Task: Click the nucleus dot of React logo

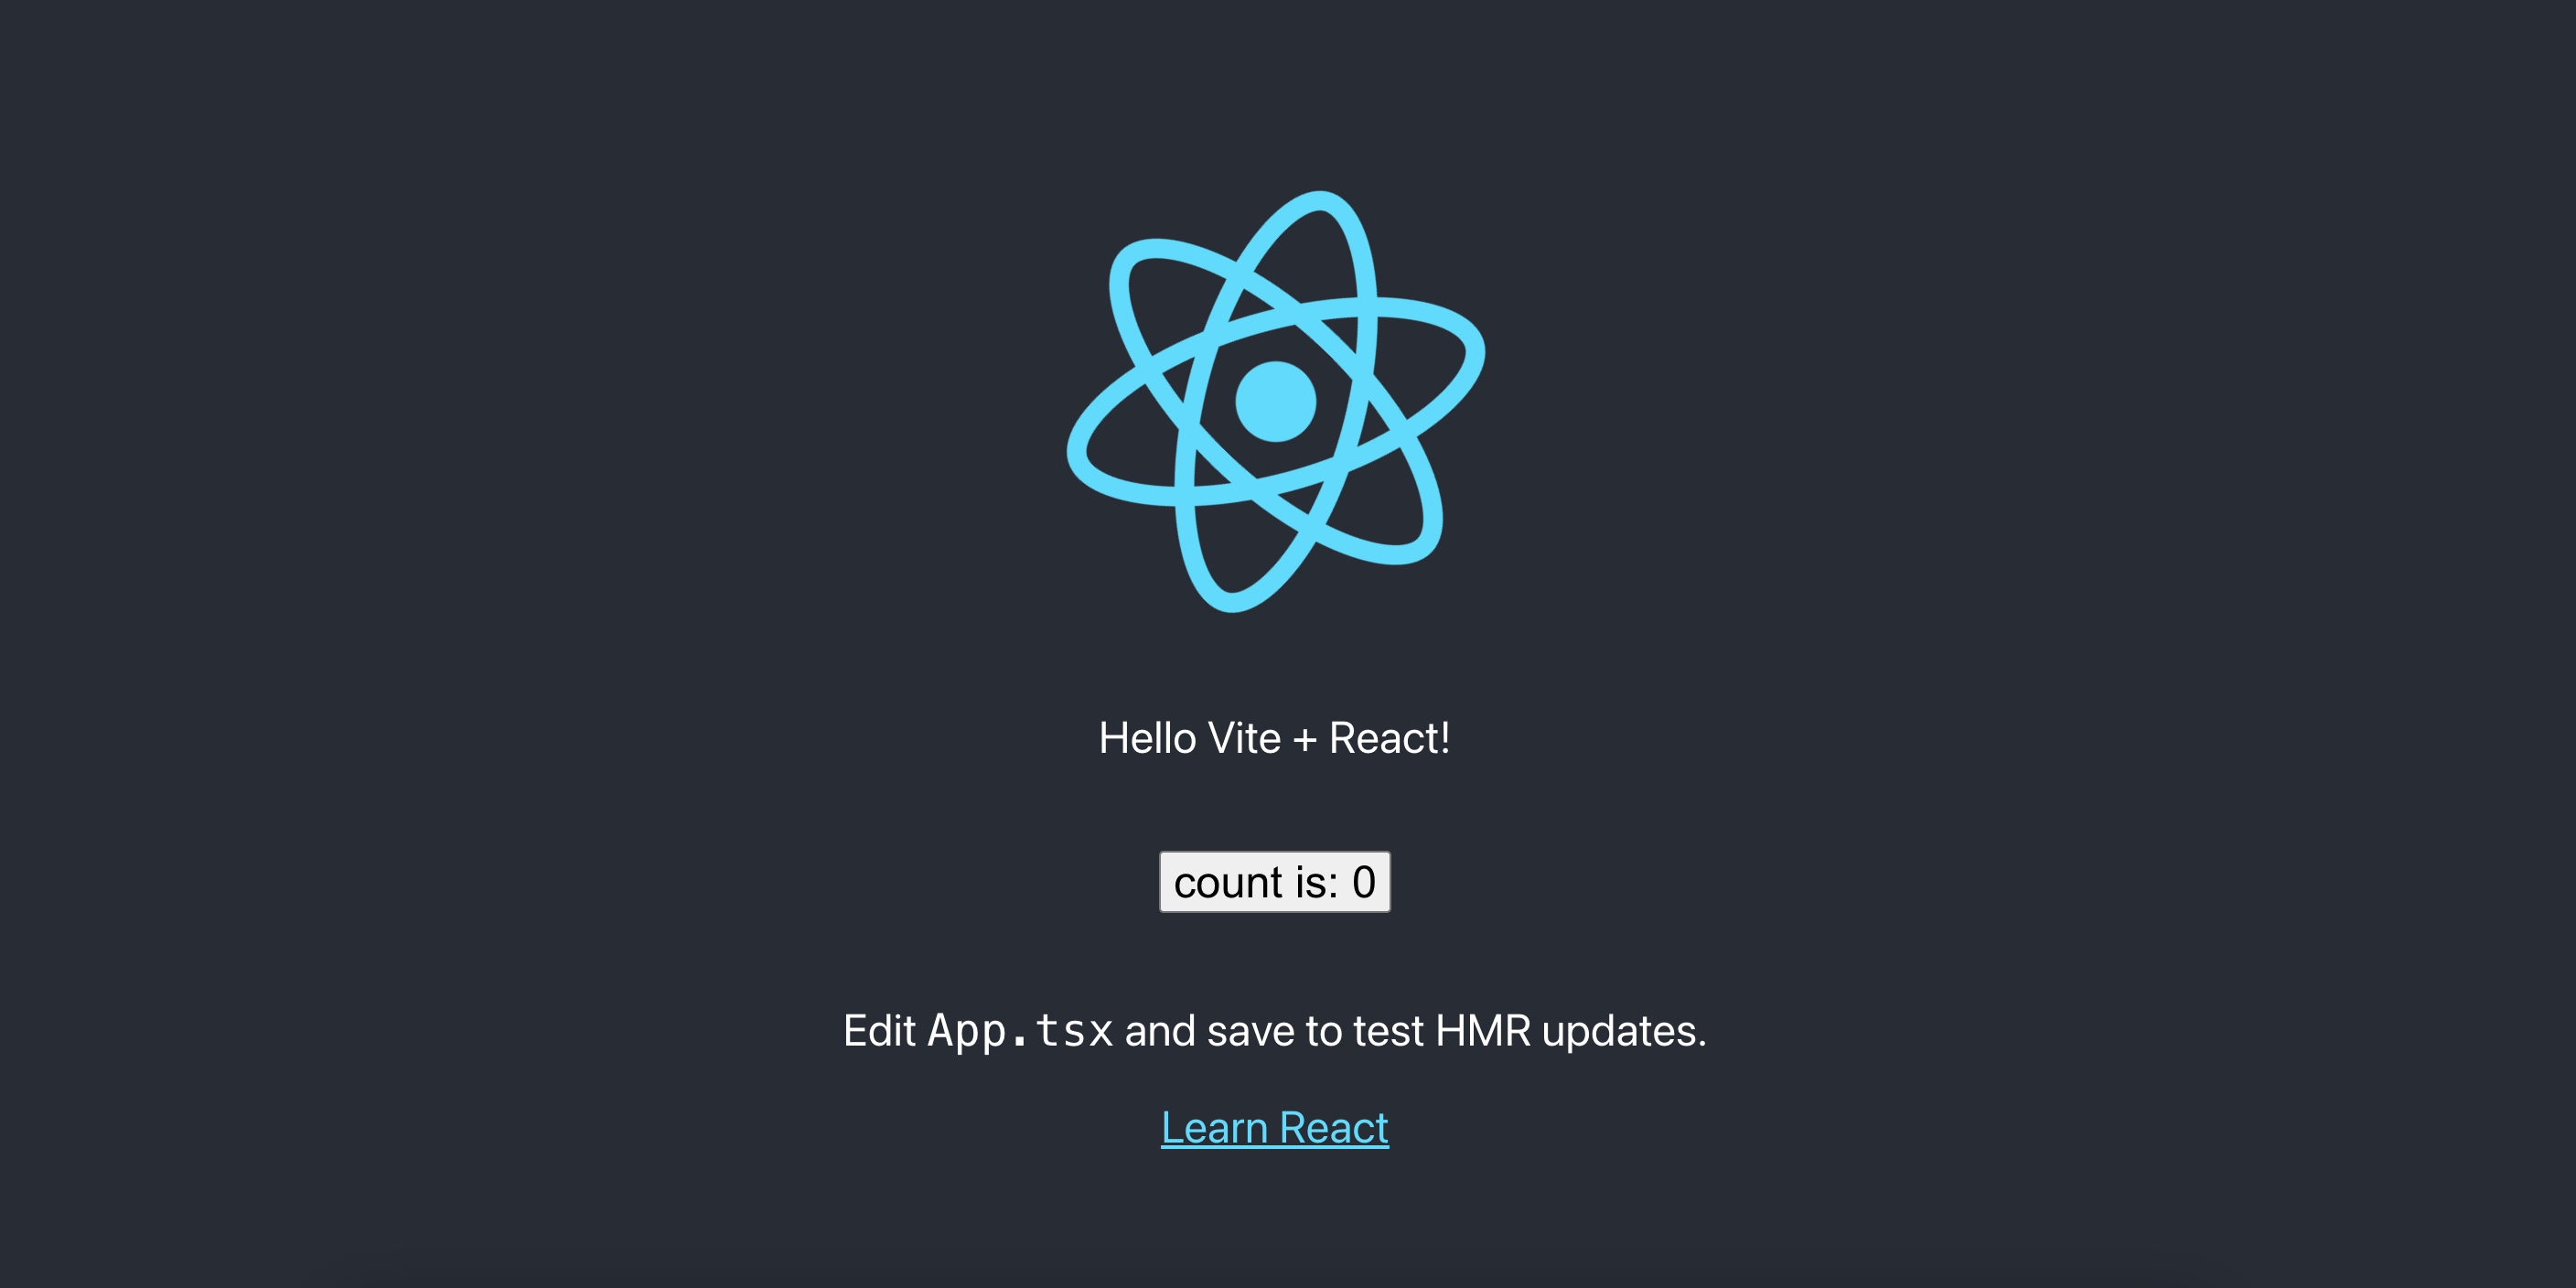Action: 1275,401
